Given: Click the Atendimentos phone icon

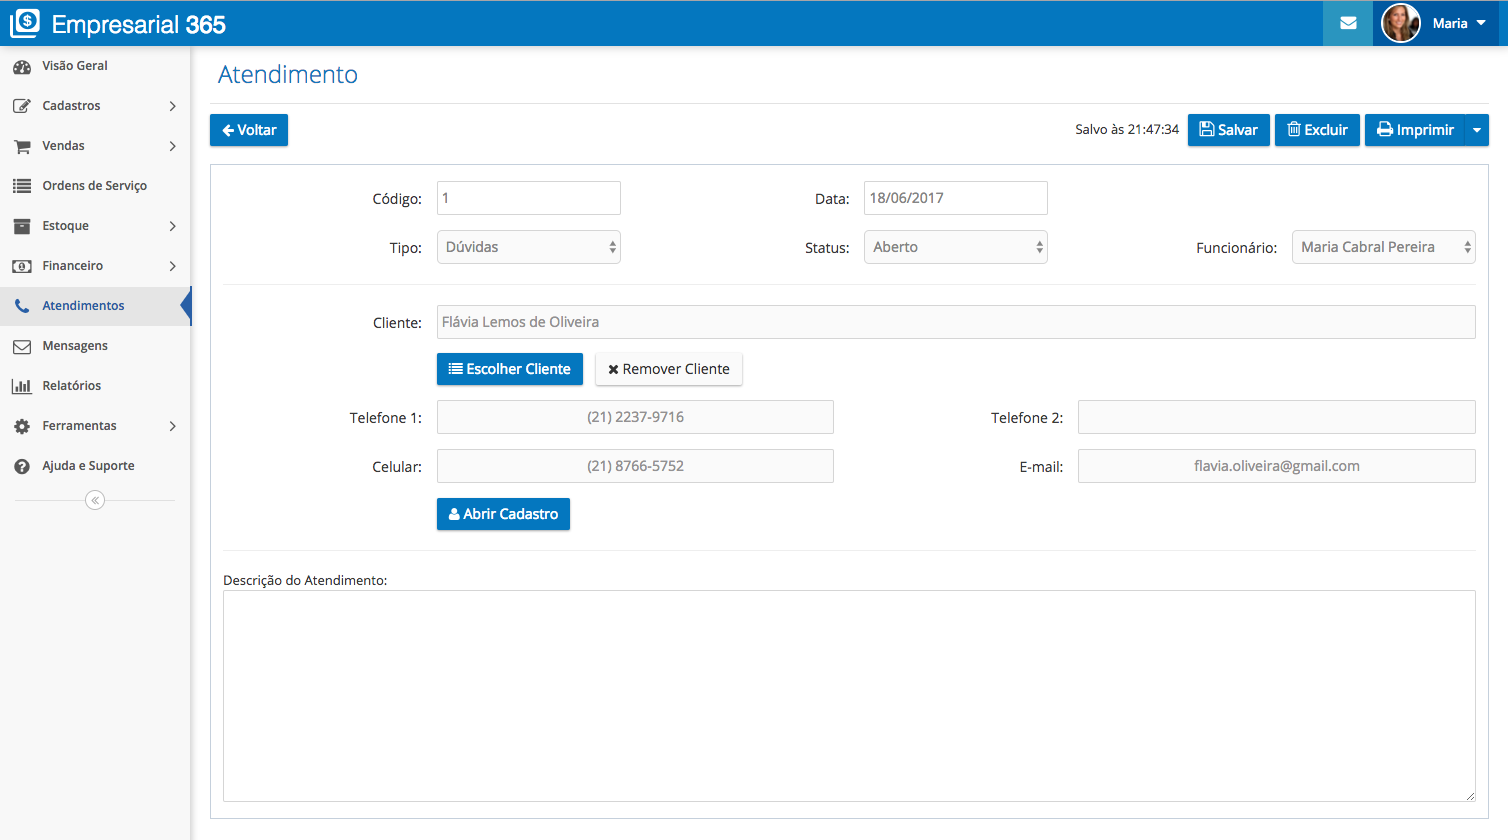Looking at the screenshot, I should [22, 306].
